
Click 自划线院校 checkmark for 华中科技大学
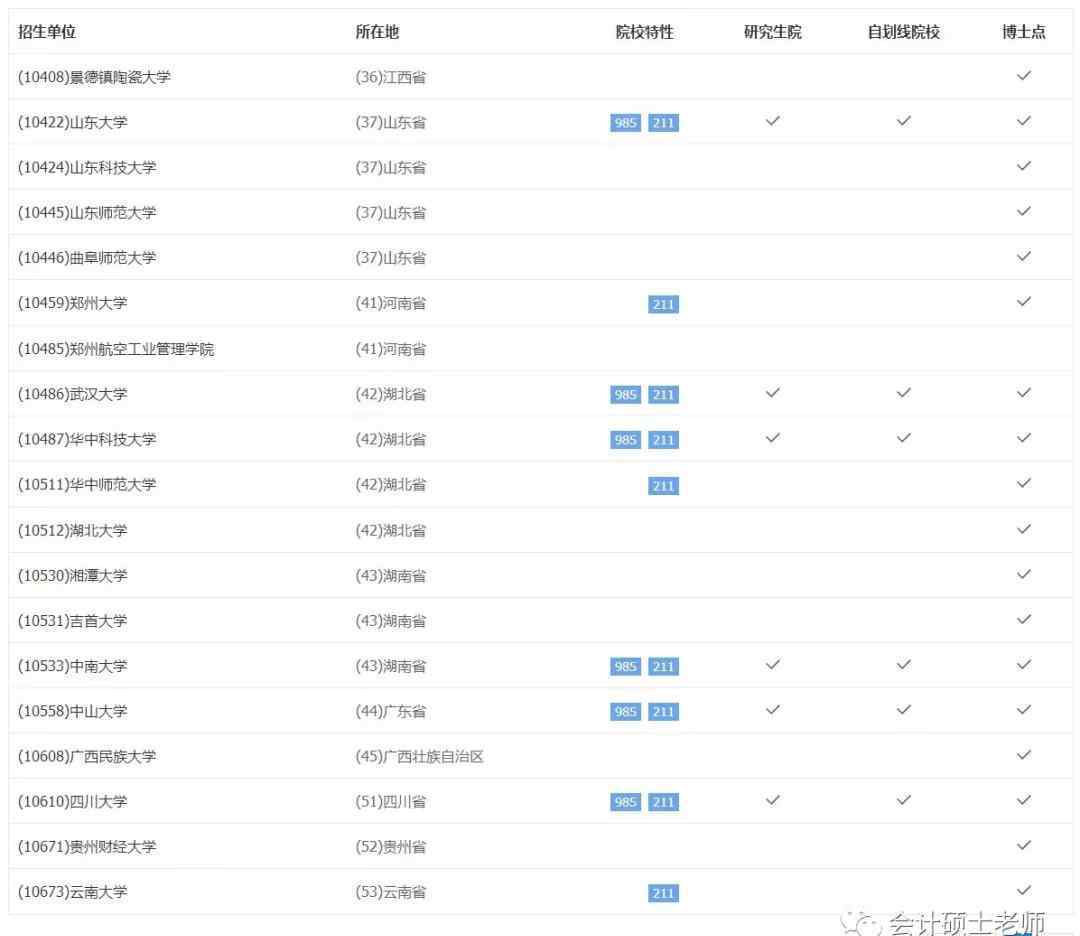pyautogui.click(x=904, y=438)
